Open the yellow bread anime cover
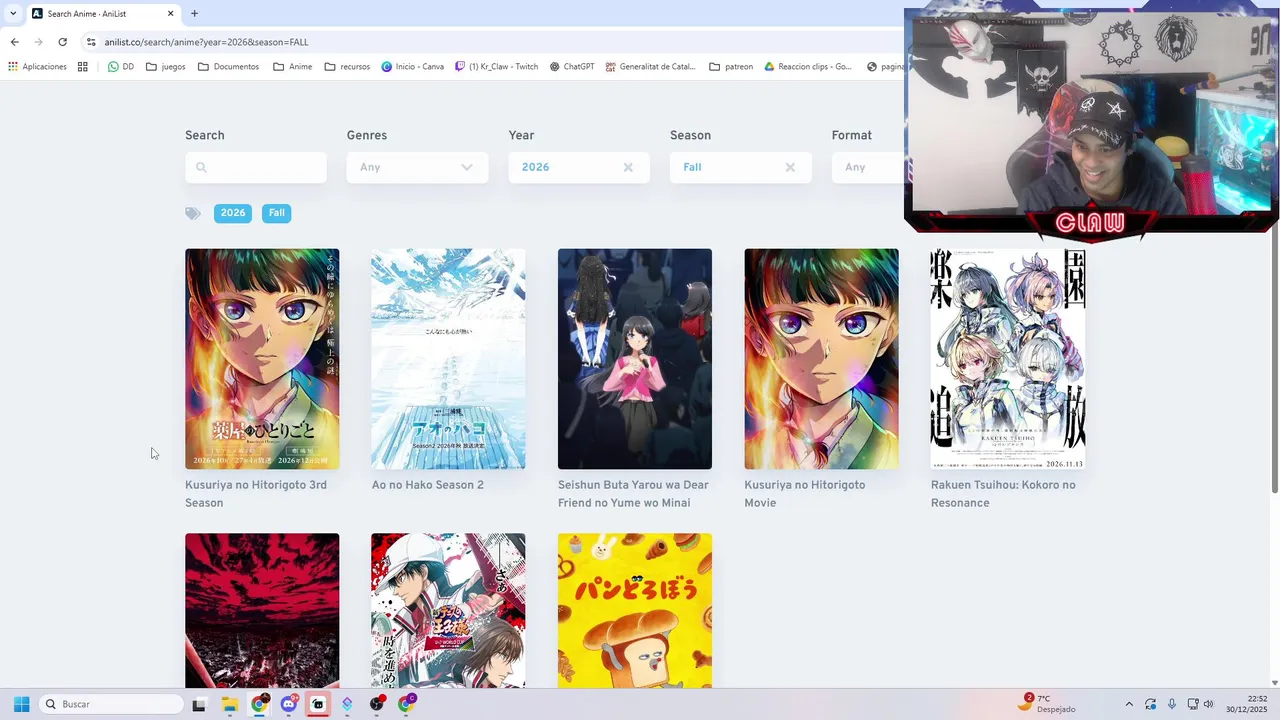The height and width of the screenshot is (720, 1280). click(635, 610)
